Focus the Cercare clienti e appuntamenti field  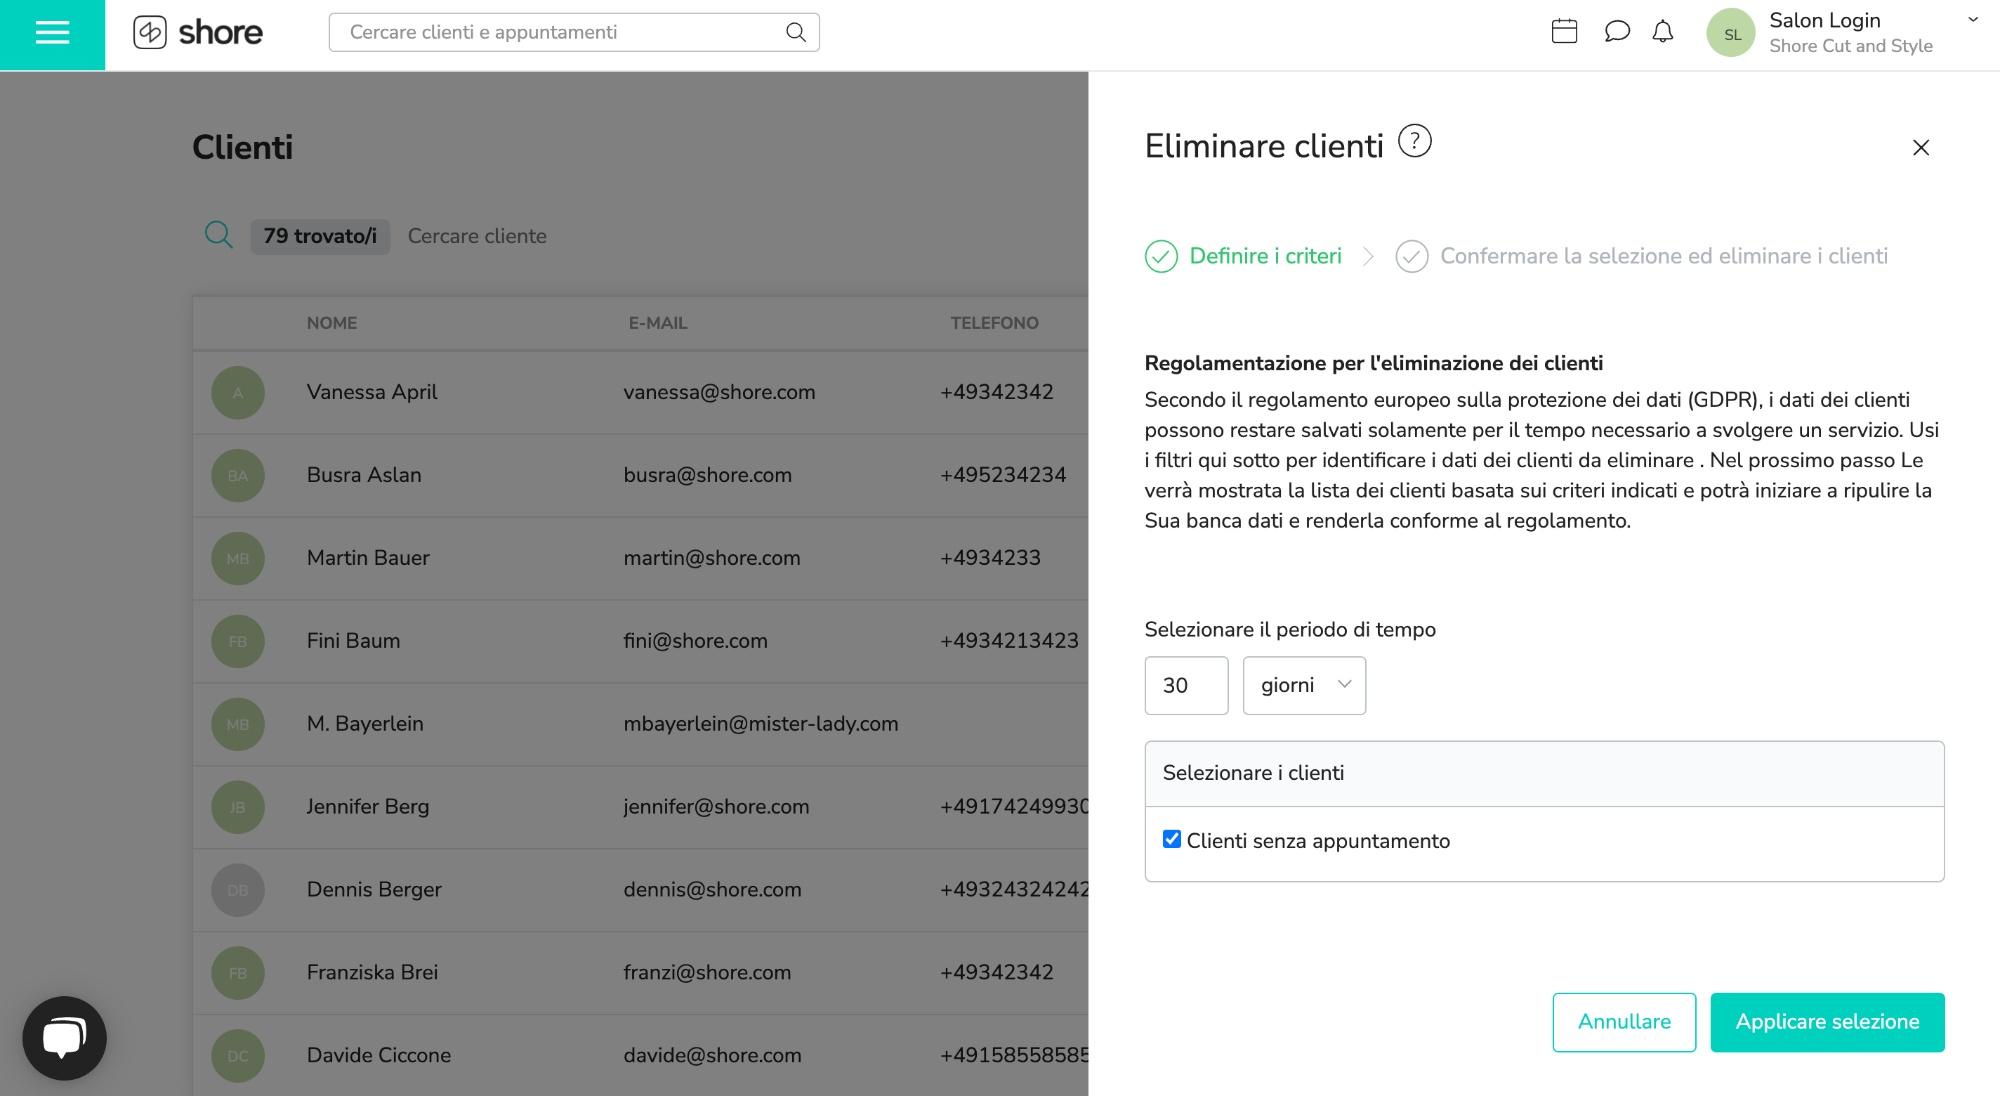tap(560, 32)
